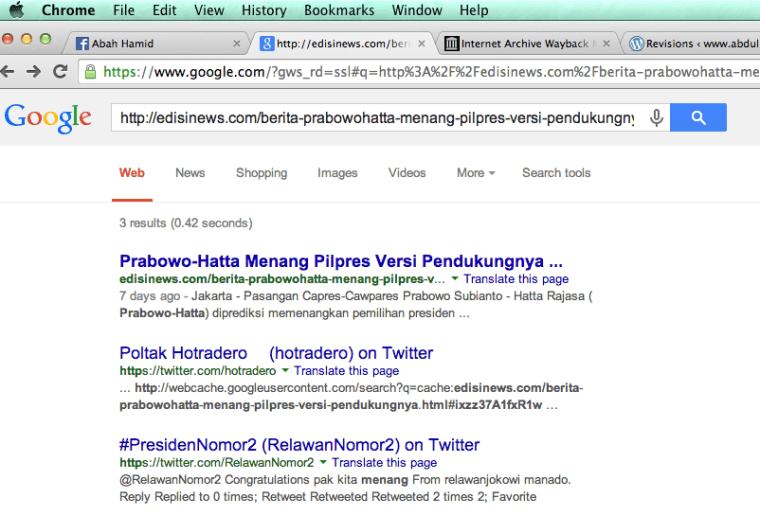Screen dimensions: 760x516
Task: Click the '3 results (0.42 seconds)' text
Action: [x=186, y=223]
